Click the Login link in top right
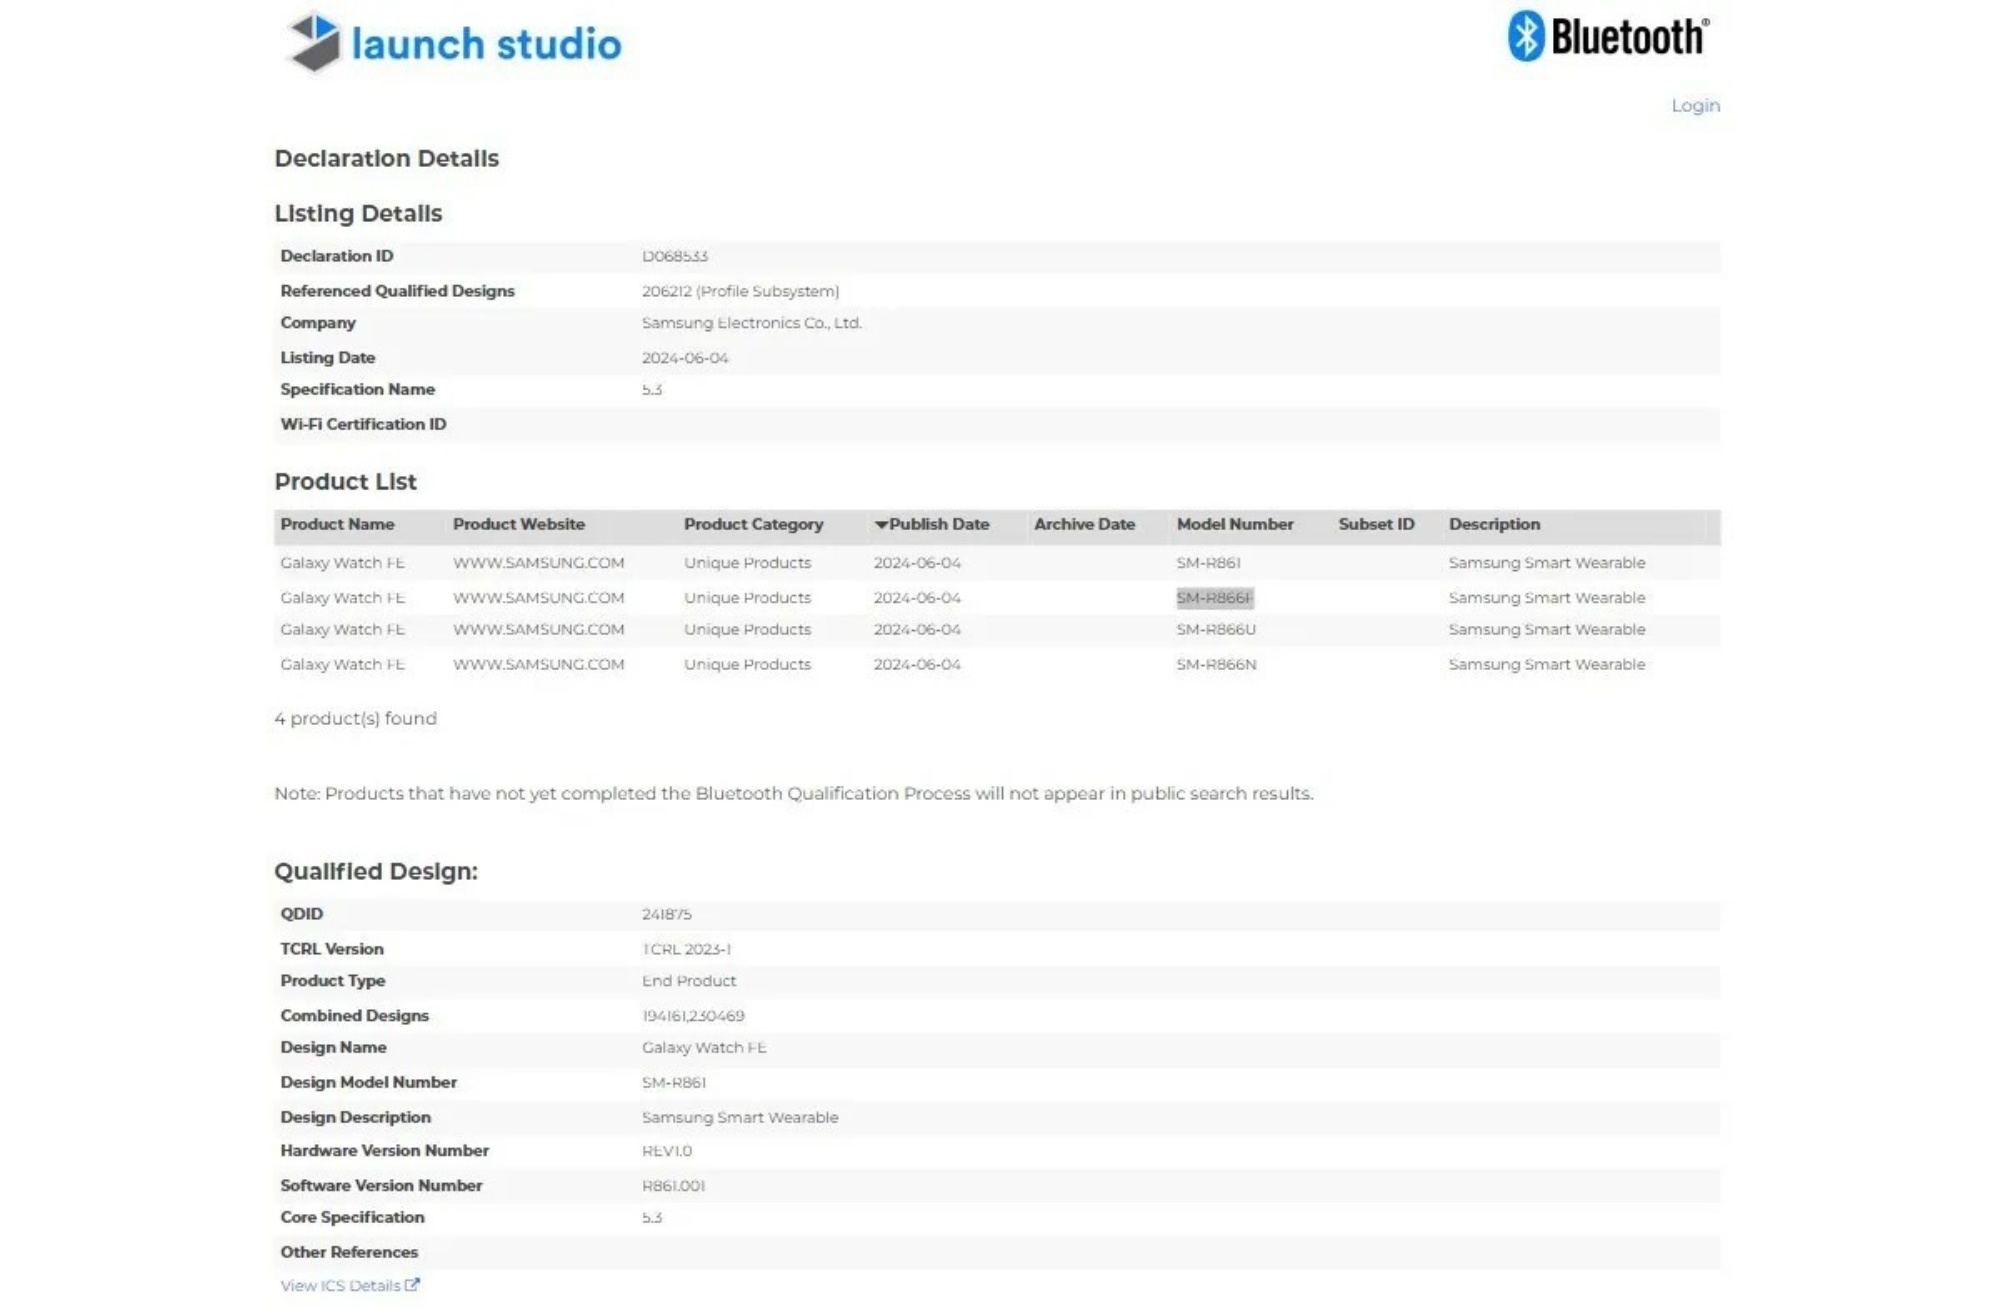The image size is (2000, 1311). (1694, 105)
